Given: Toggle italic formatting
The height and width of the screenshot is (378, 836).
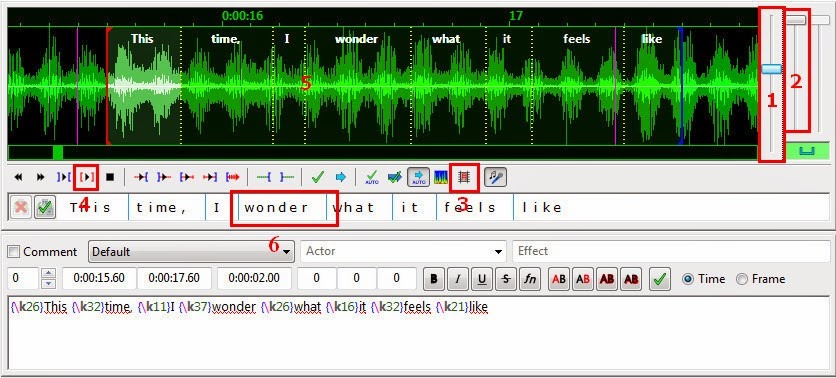Looking at the screenshot, I should (458, 279).
